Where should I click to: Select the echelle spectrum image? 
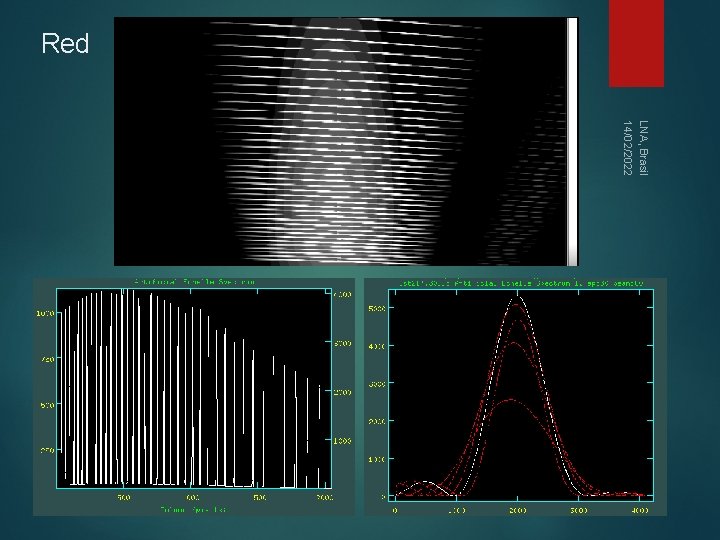(346, 141)
